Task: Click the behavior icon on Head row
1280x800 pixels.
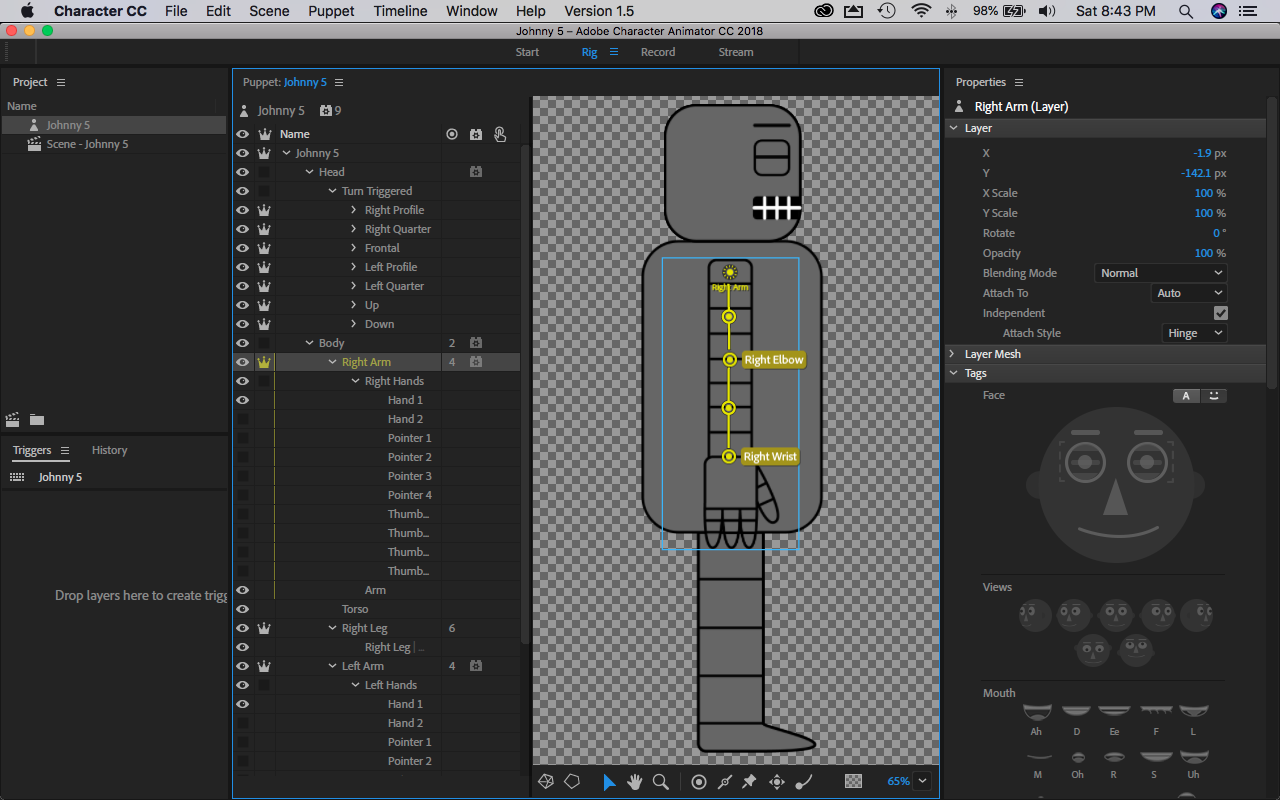Action: (476, 172)
